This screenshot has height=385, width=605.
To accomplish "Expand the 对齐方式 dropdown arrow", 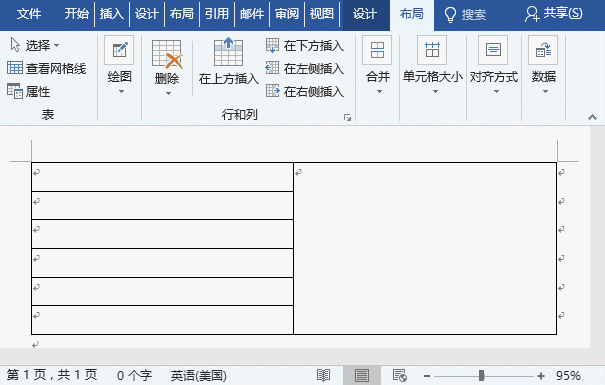I will click(496, 92).
